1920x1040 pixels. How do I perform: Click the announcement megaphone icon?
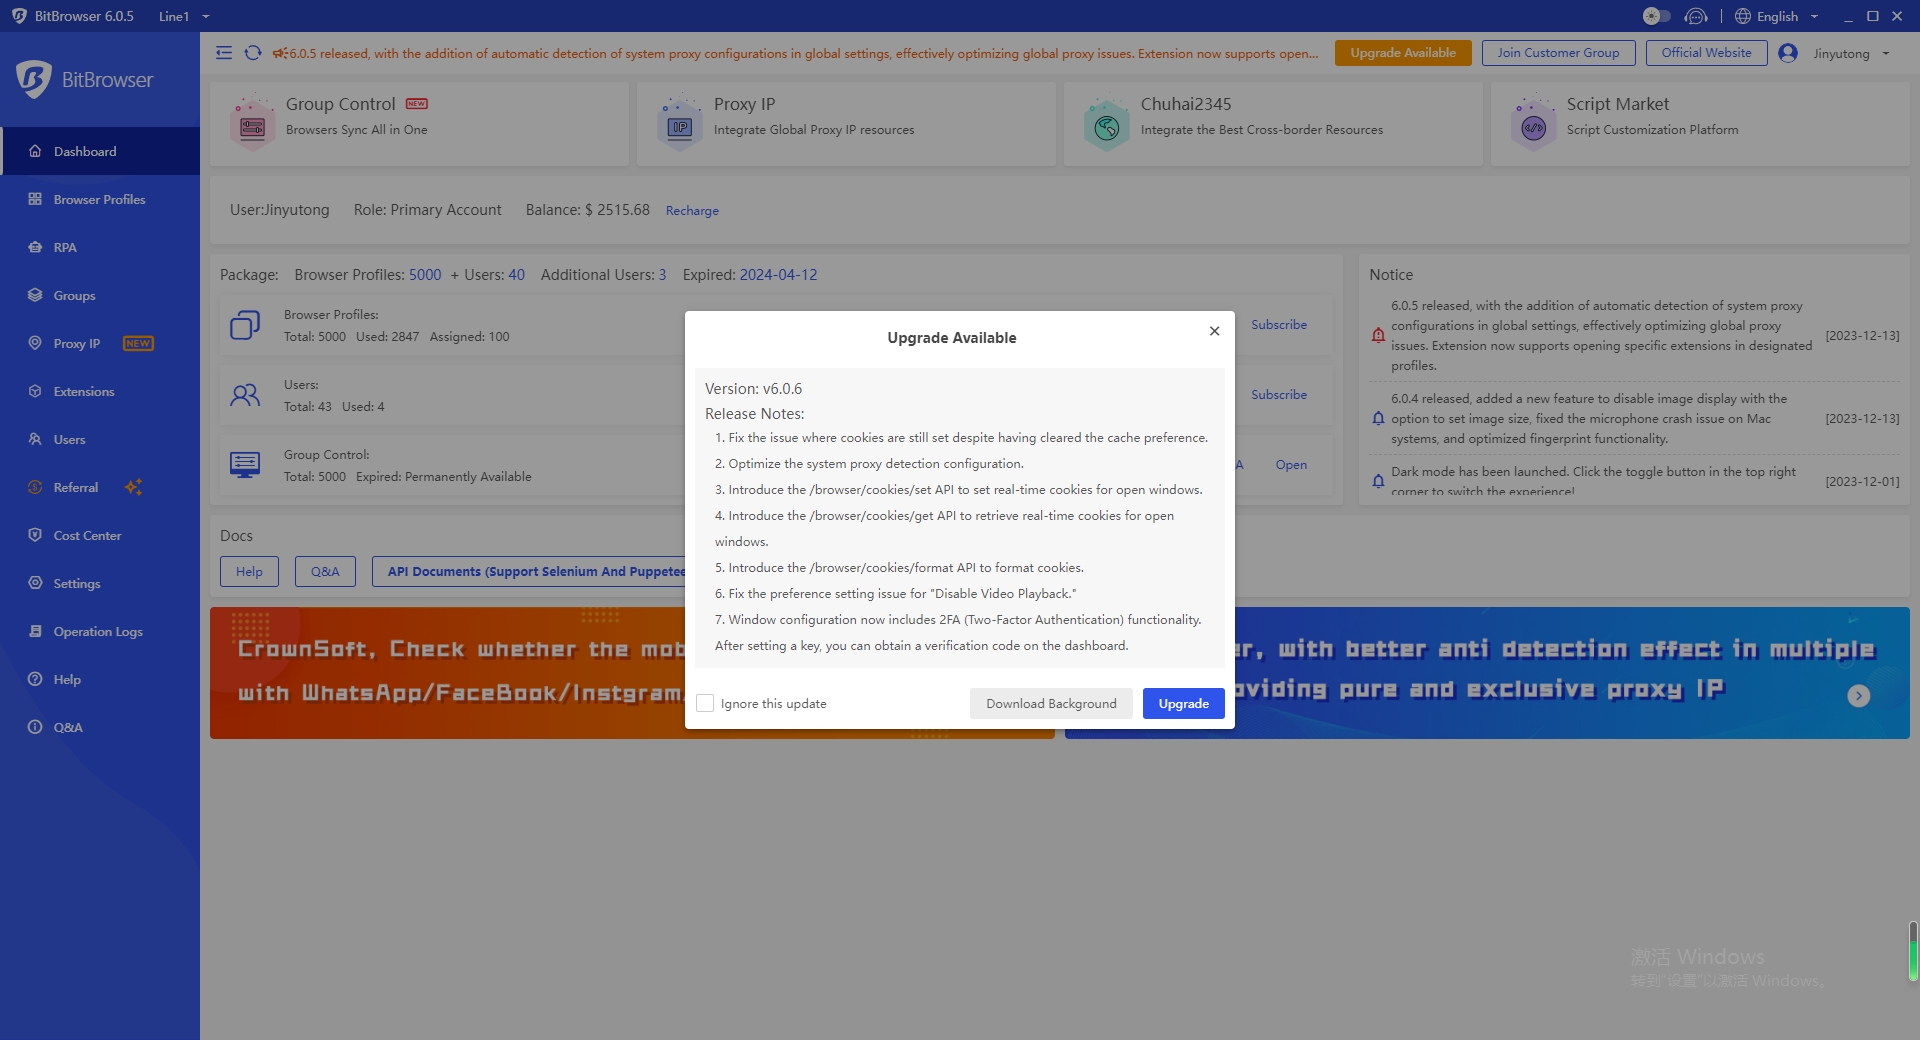[x=279, y=53]
